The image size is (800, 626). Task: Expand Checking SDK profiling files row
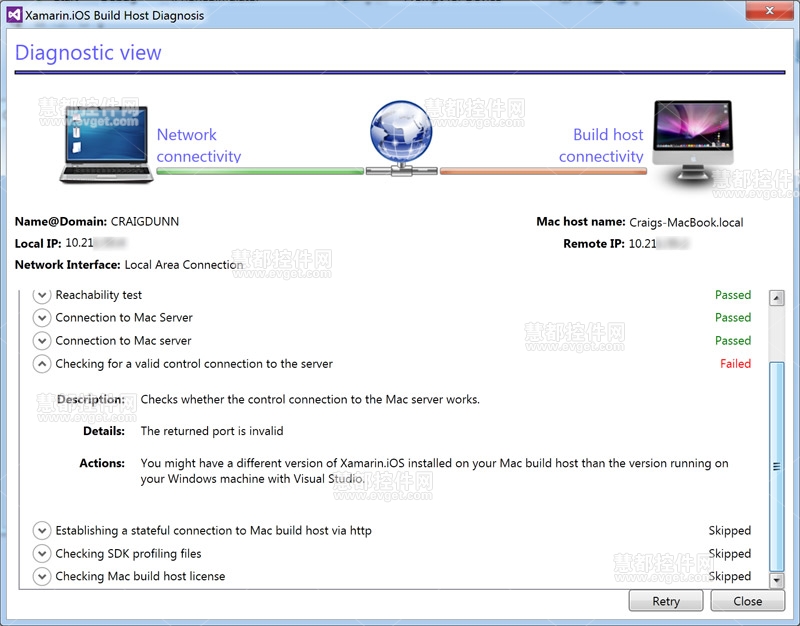coord(42,554)
